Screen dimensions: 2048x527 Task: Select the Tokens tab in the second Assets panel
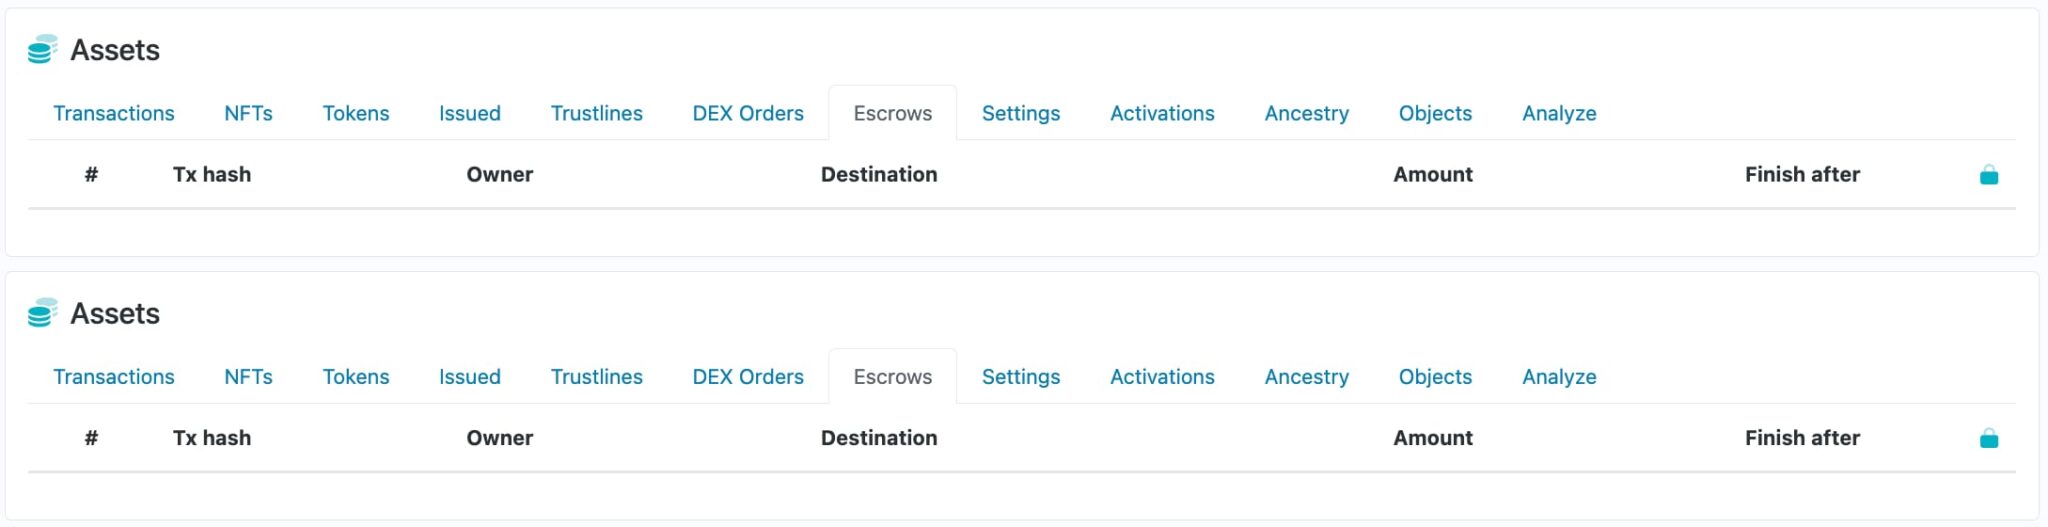[x=355, y=377]
